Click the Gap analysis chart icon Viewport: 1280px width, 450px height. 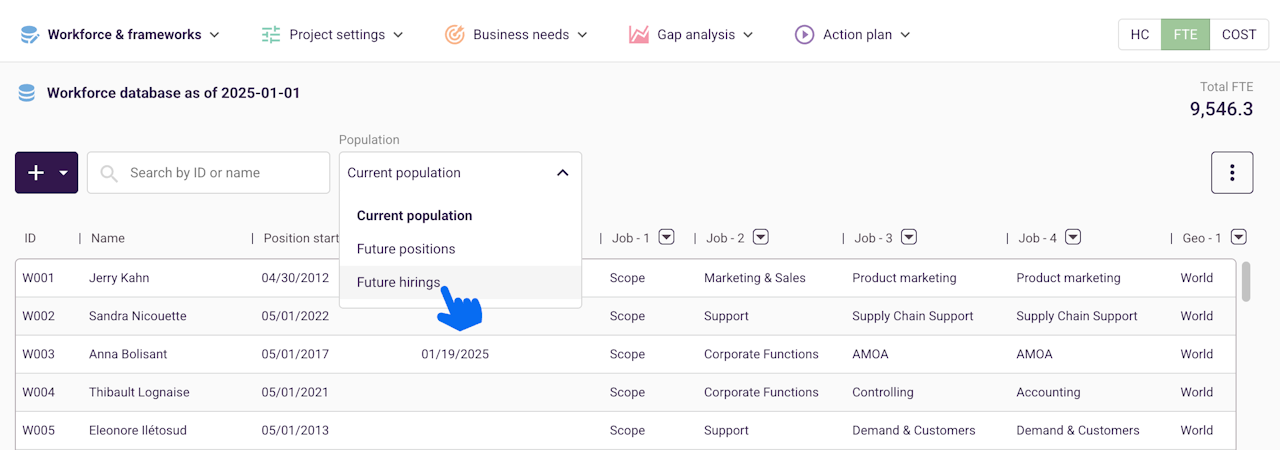[639, 35]
